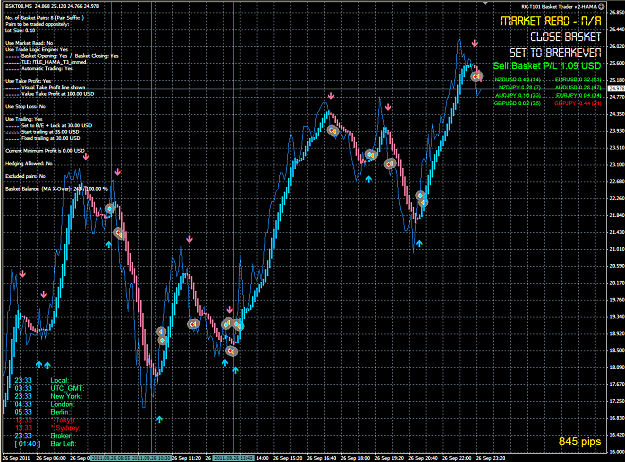Image resolution: width=625 pixels, height=462 pixels.
Task: Select the NZDUSD 0.43 pair line
Action: coord(517,80)
